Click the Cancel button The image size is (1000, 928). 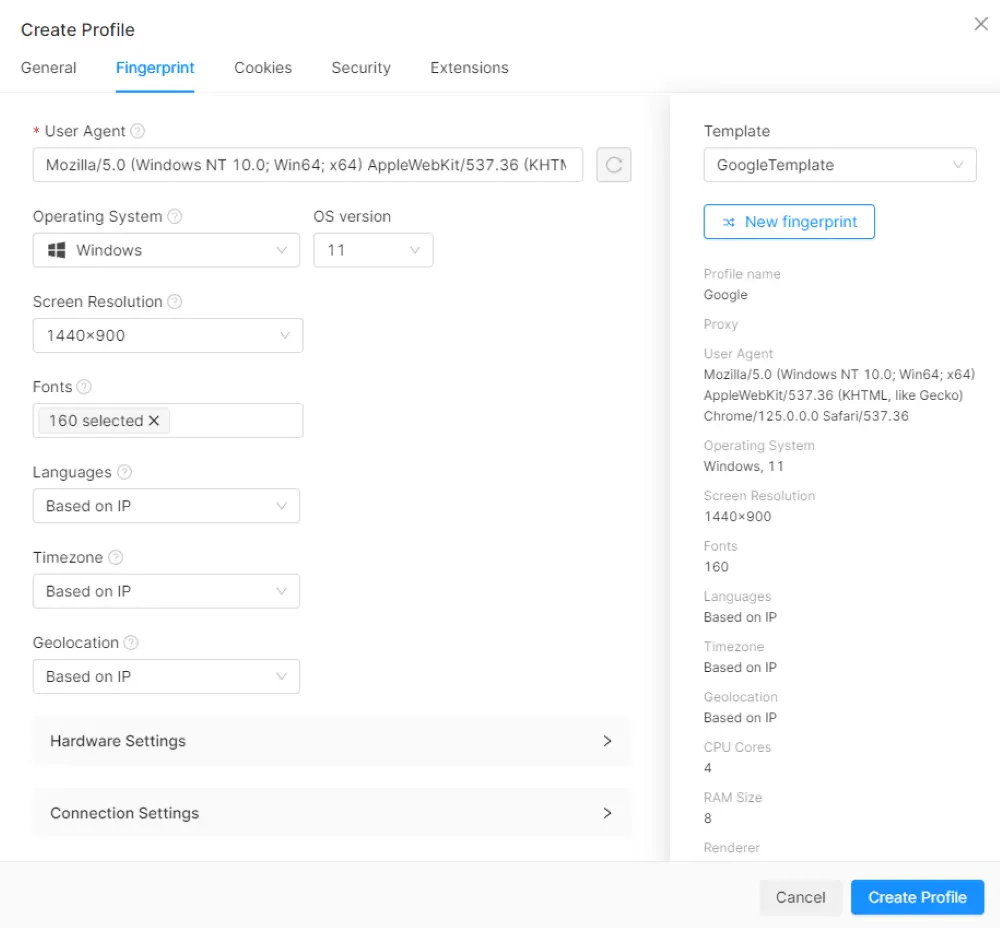[800, 897]
